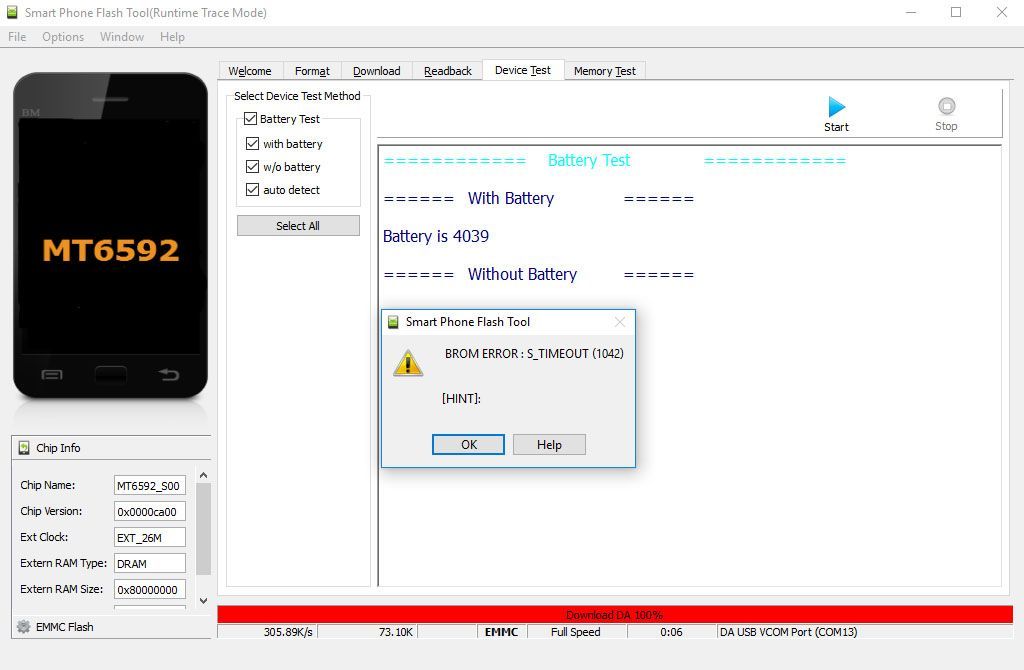Click the Extern RAM Size field 0x80000000
Image resolution: width=1024 pixels, height=670 pixels.
click(150, 589)
